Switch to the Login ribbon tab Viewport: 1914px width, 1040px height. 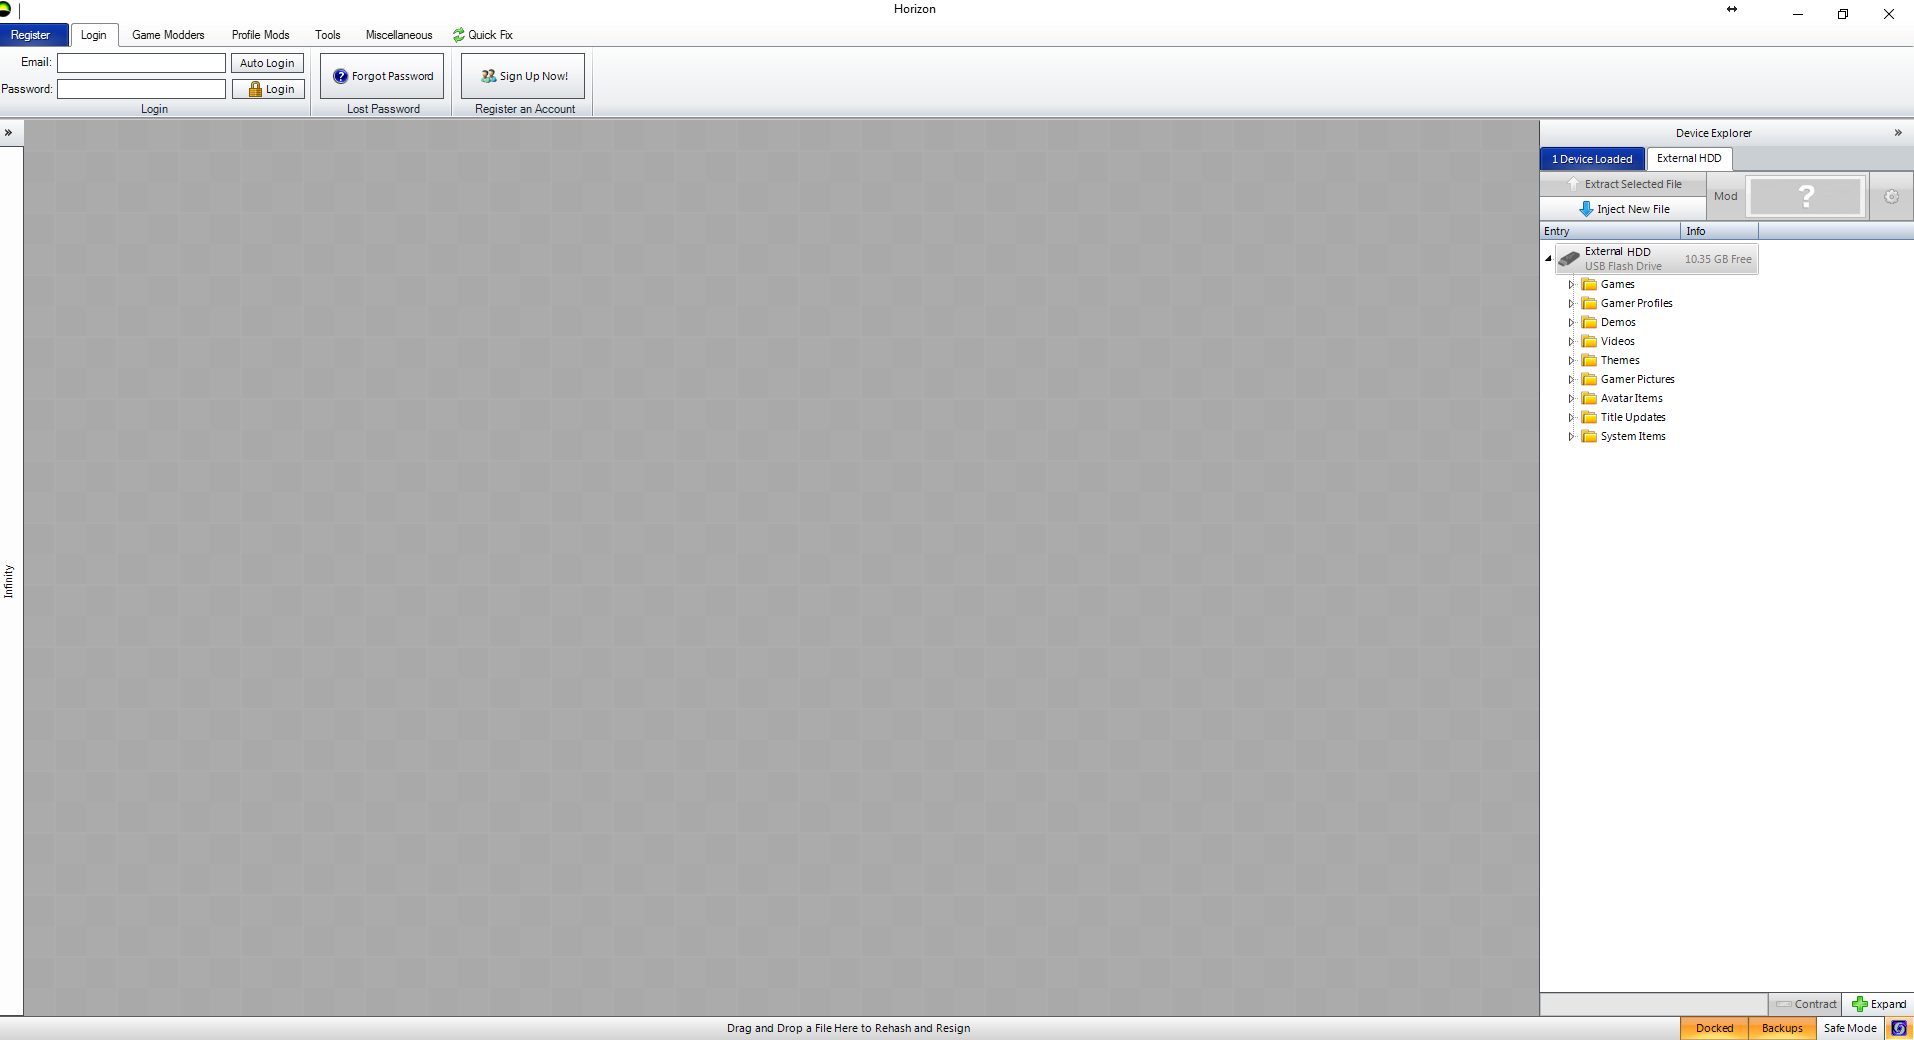94,35
